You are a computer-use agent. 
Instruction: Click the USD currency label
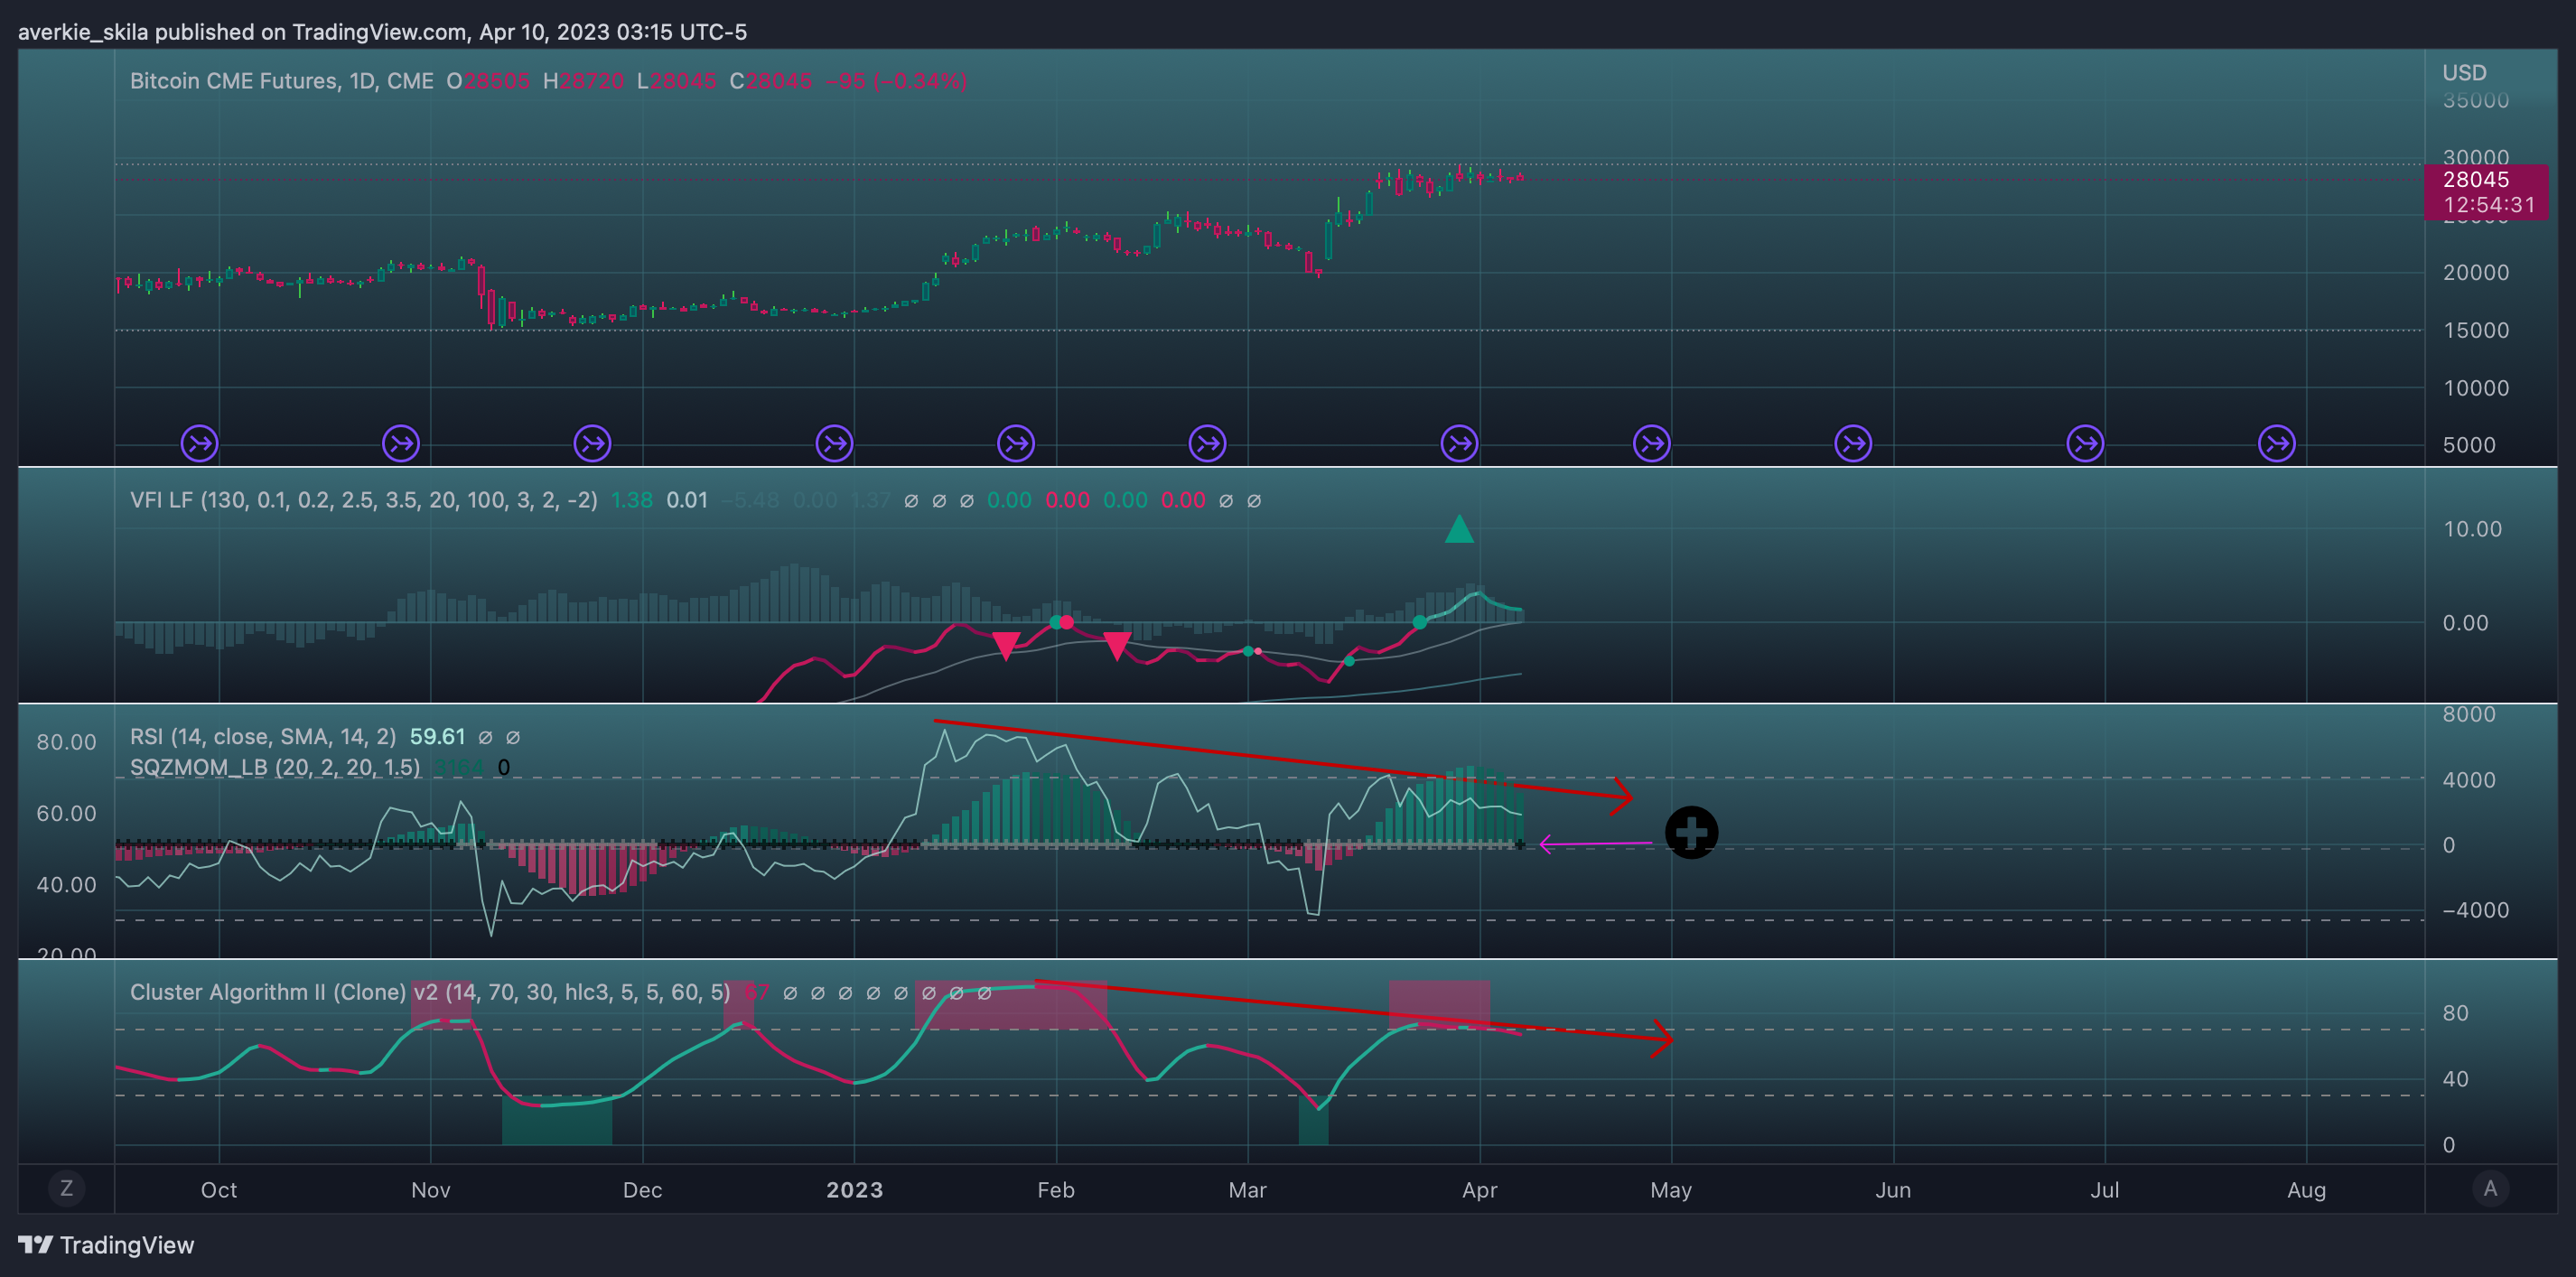(x=2465, y=73)
